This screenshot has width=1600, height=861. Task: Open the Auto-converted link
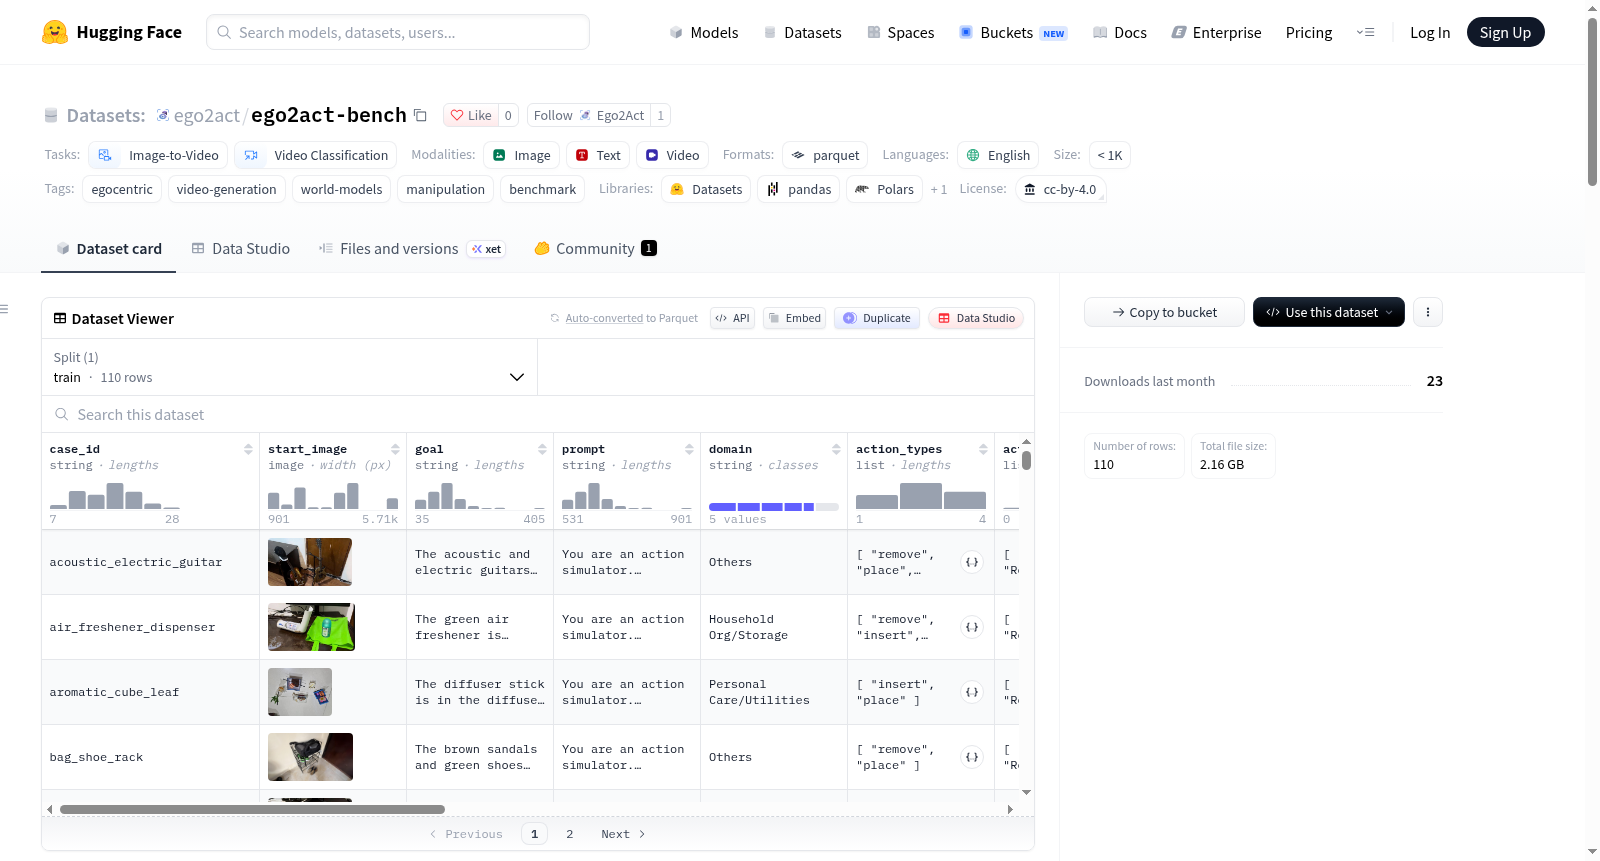coord(604,318)
